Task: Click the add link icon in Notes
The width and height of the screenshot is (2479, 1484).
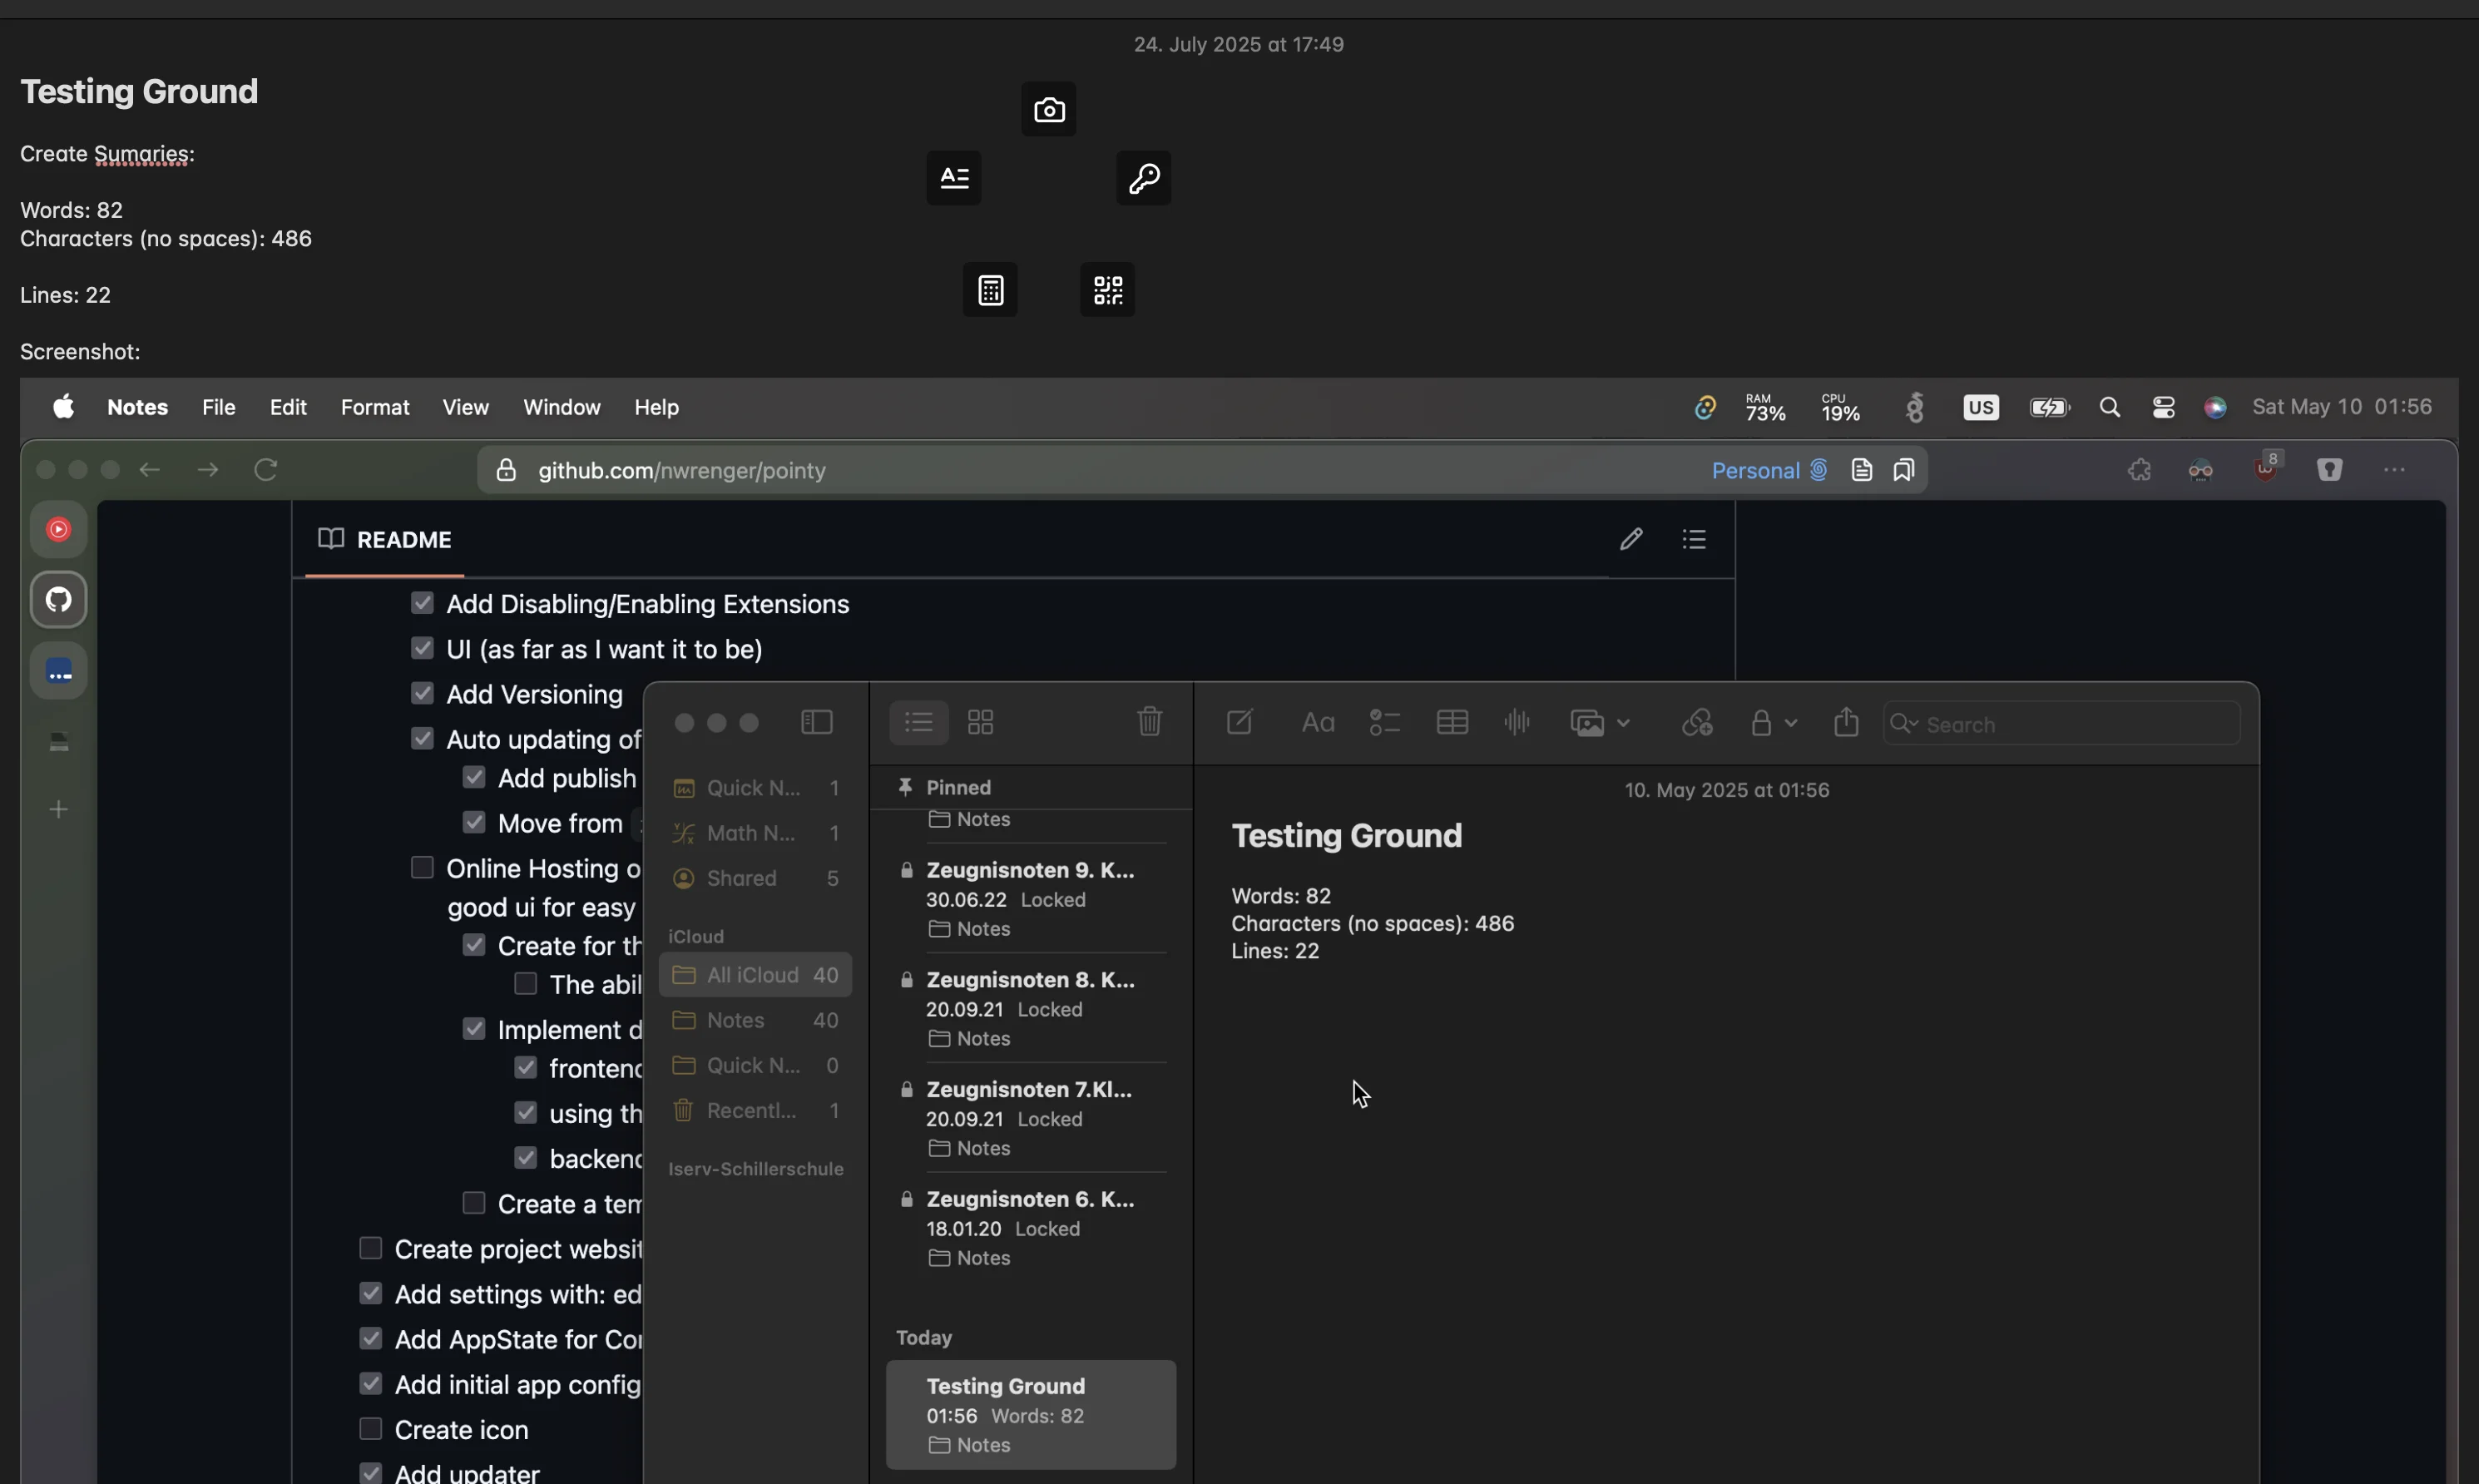Action: pos(1697,722)
